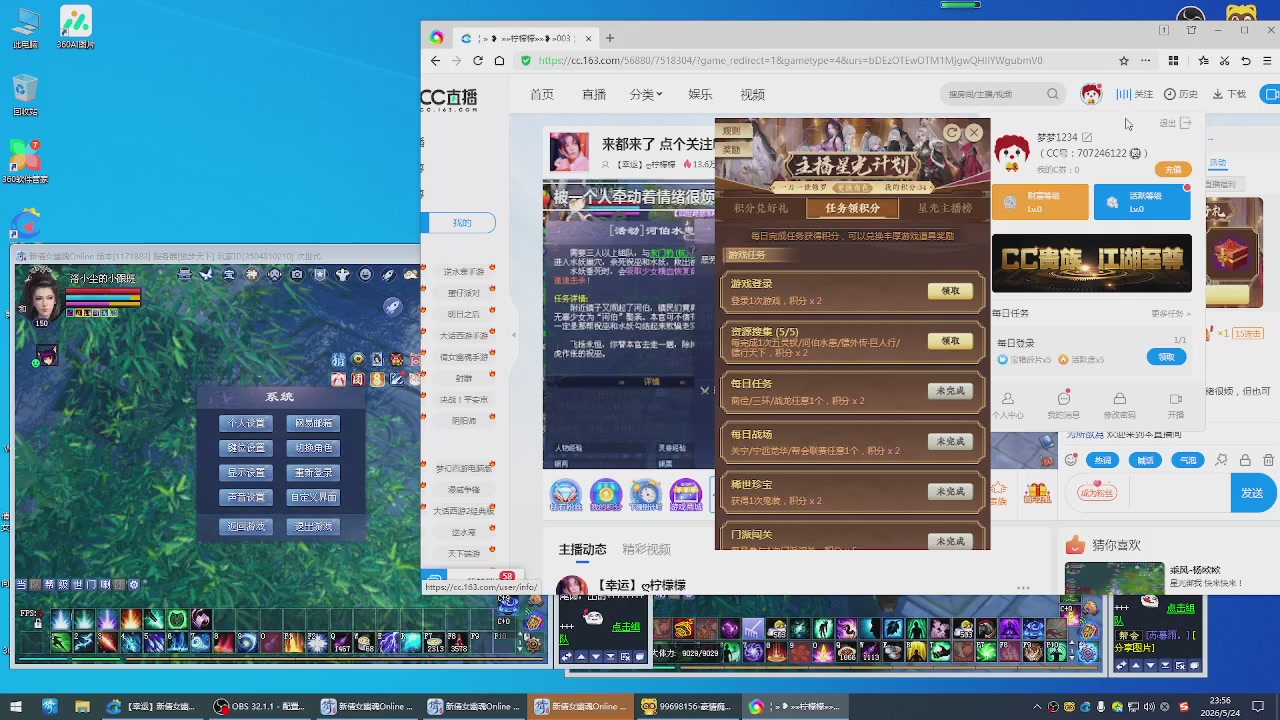Viewport: 1280px width, 720px height.
Task: Claim the 资源搜集 task reward
Action: click(x=950, y=341)
